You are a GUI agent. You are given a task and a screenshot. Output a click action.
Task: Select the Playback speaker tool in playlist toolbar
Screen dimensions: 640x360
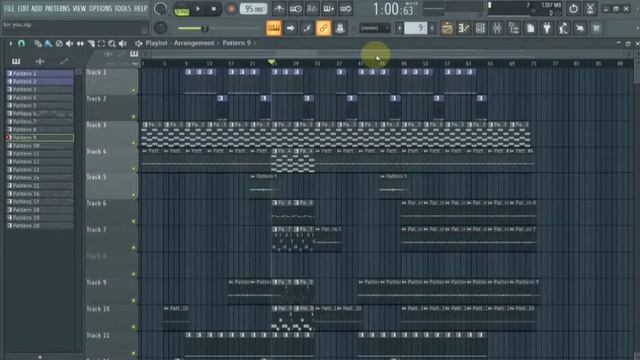coord(122,43)
